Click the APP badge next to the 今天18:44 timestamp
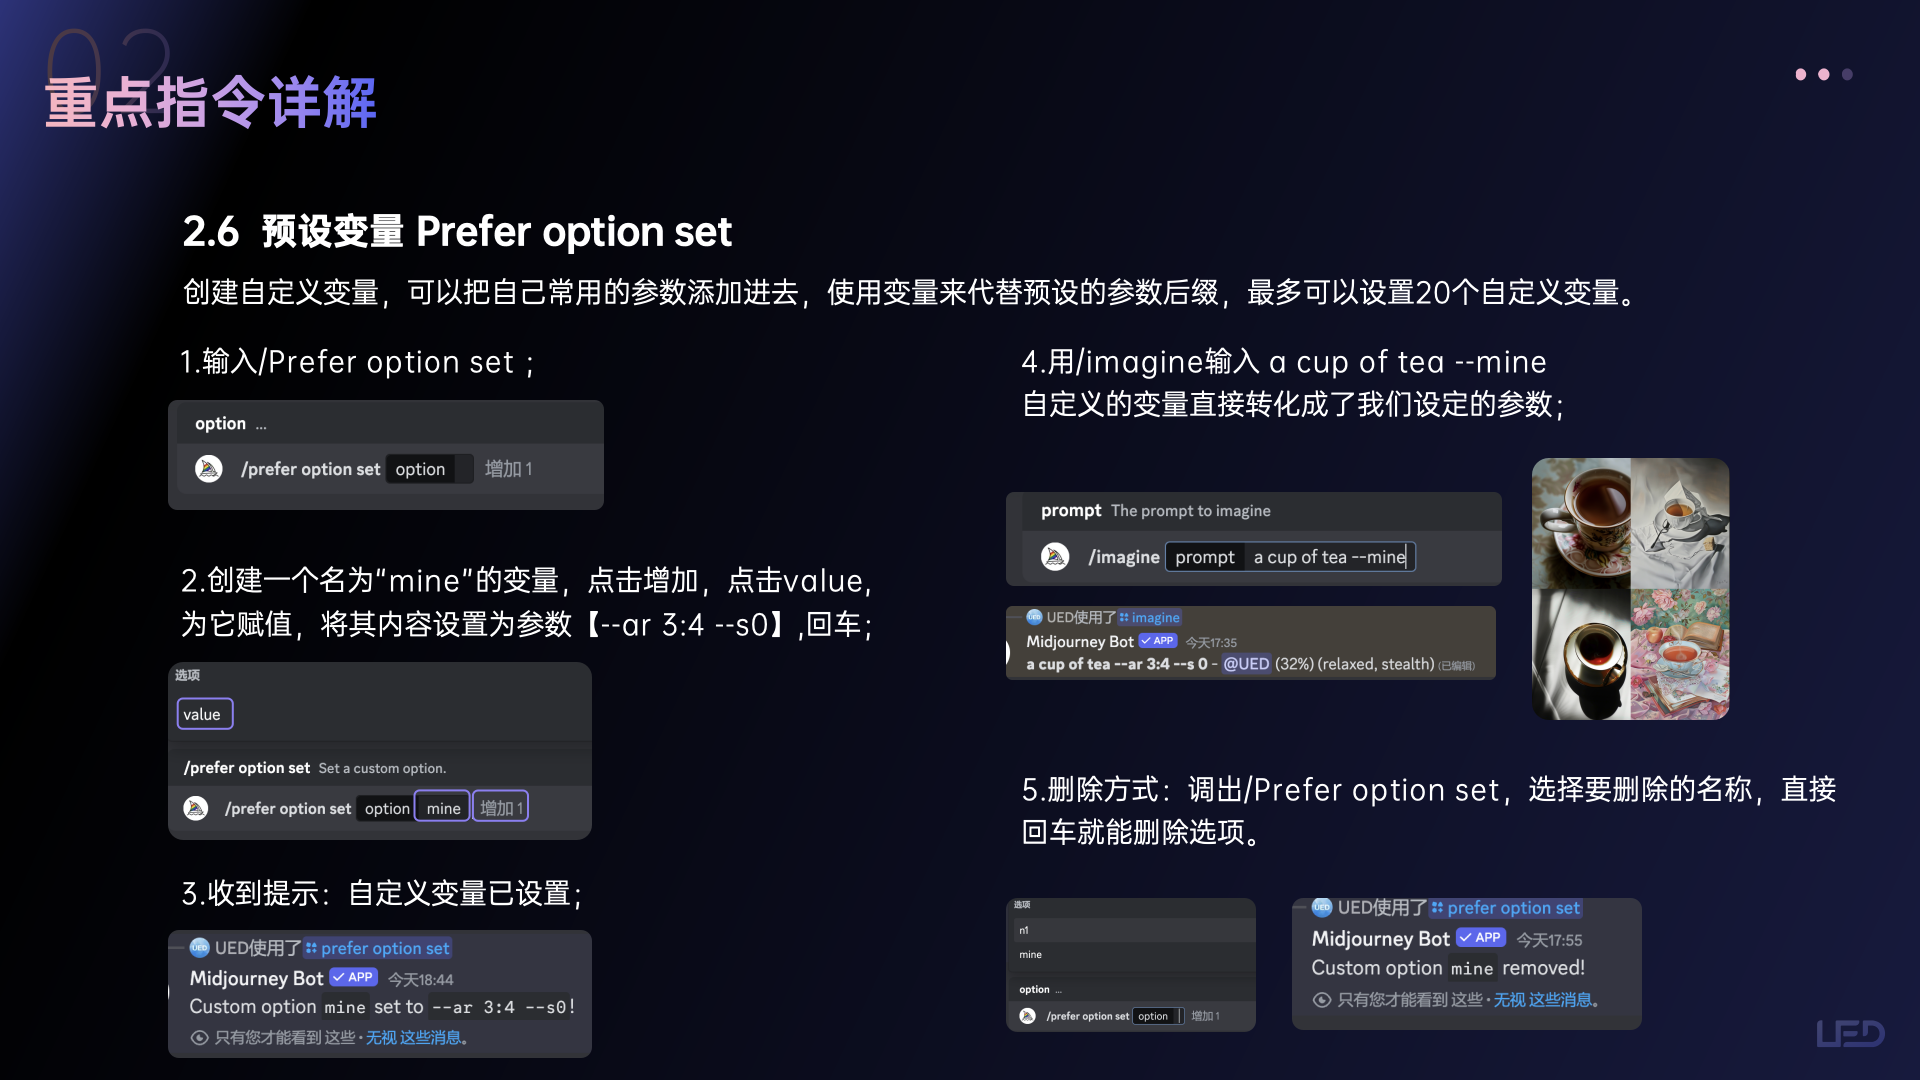The height and width of the screenshot is (1080, 1920). [353, 977]
